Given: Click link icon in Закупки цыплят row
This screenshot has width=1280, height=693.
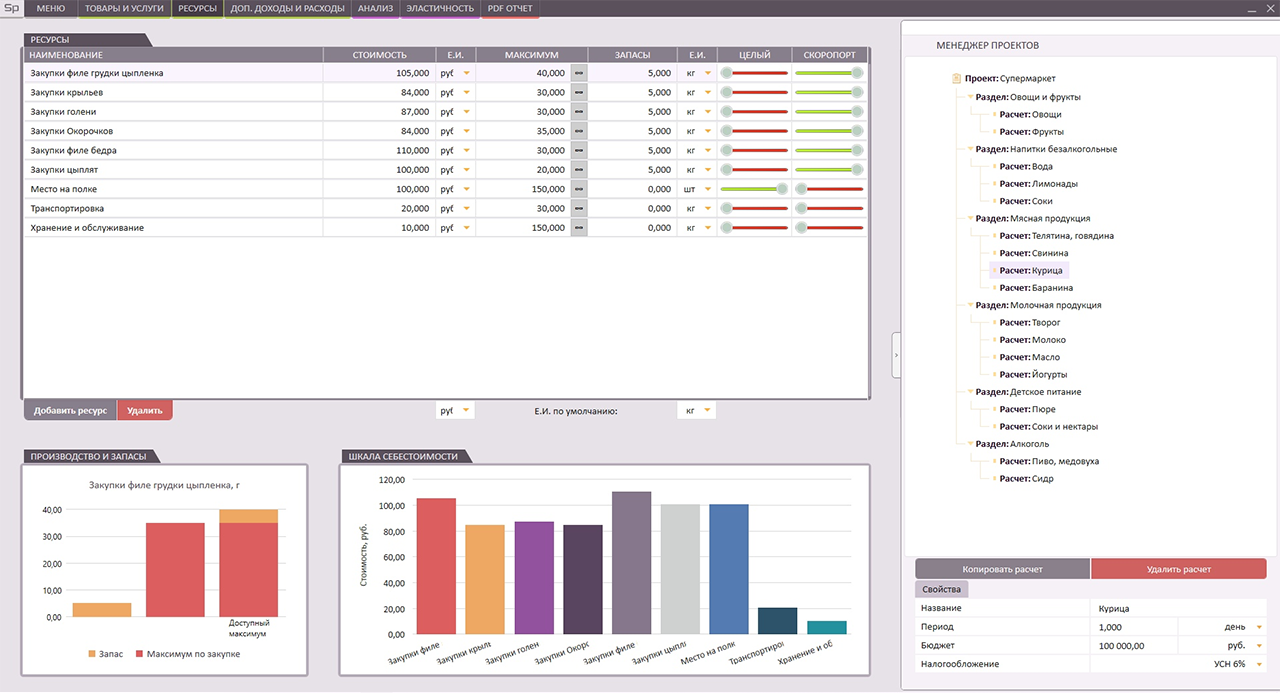Looking at the screenshot, I should (x=578, y=170).
